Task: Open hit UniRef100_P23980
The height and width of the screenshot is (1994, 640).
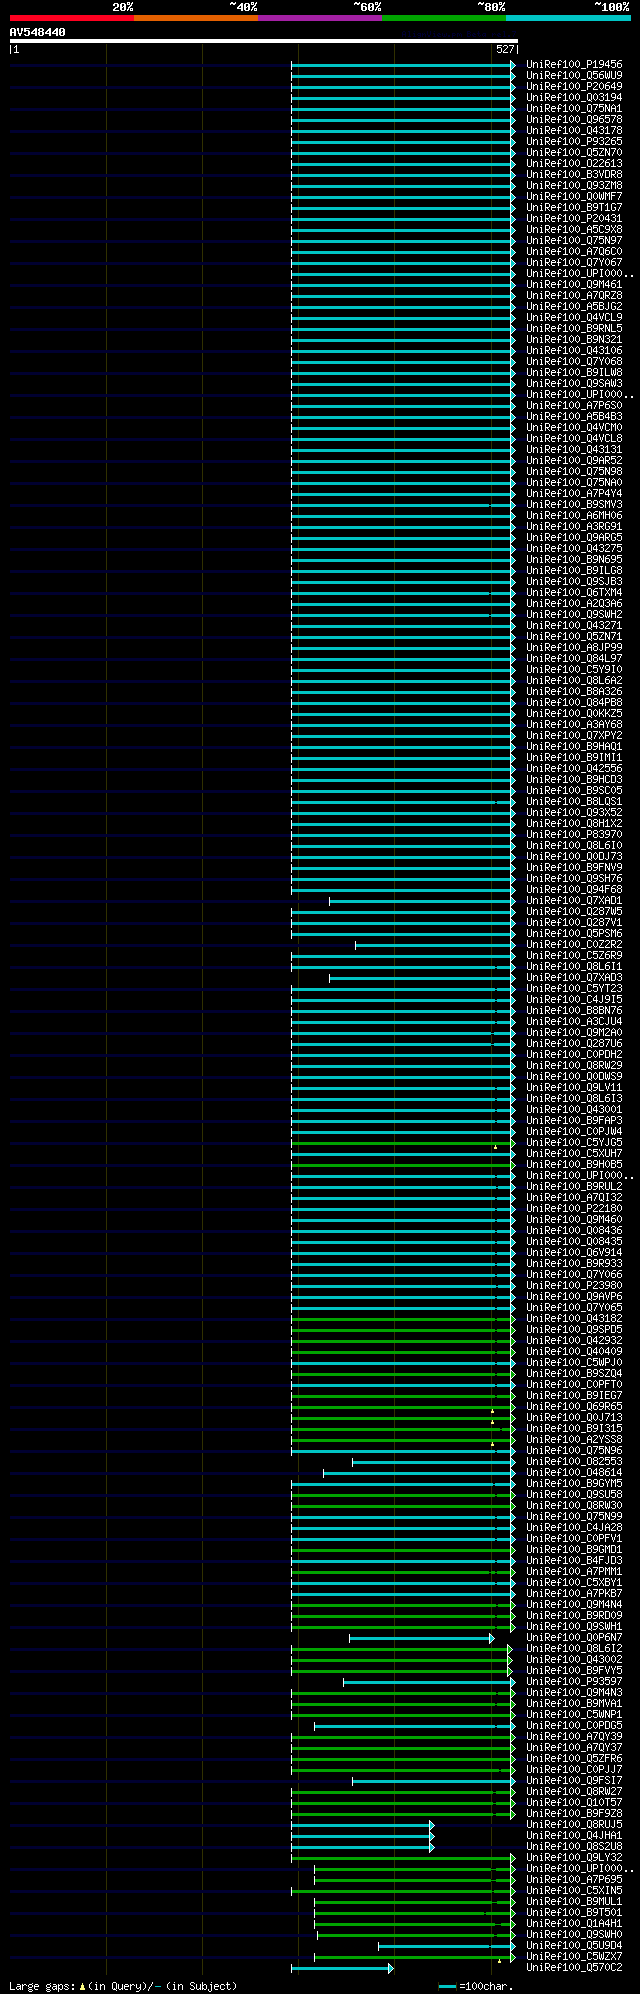Action: (574, 1285)
